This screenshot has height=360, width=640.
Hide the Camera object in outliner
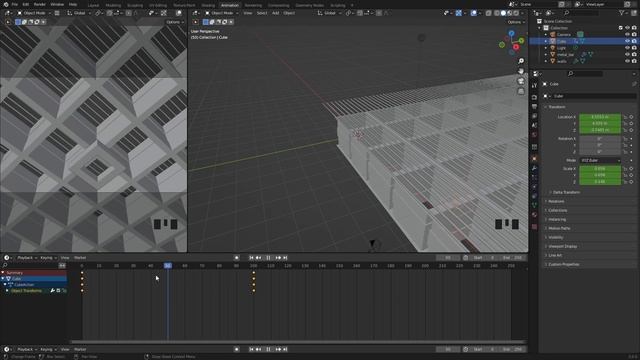627,34
